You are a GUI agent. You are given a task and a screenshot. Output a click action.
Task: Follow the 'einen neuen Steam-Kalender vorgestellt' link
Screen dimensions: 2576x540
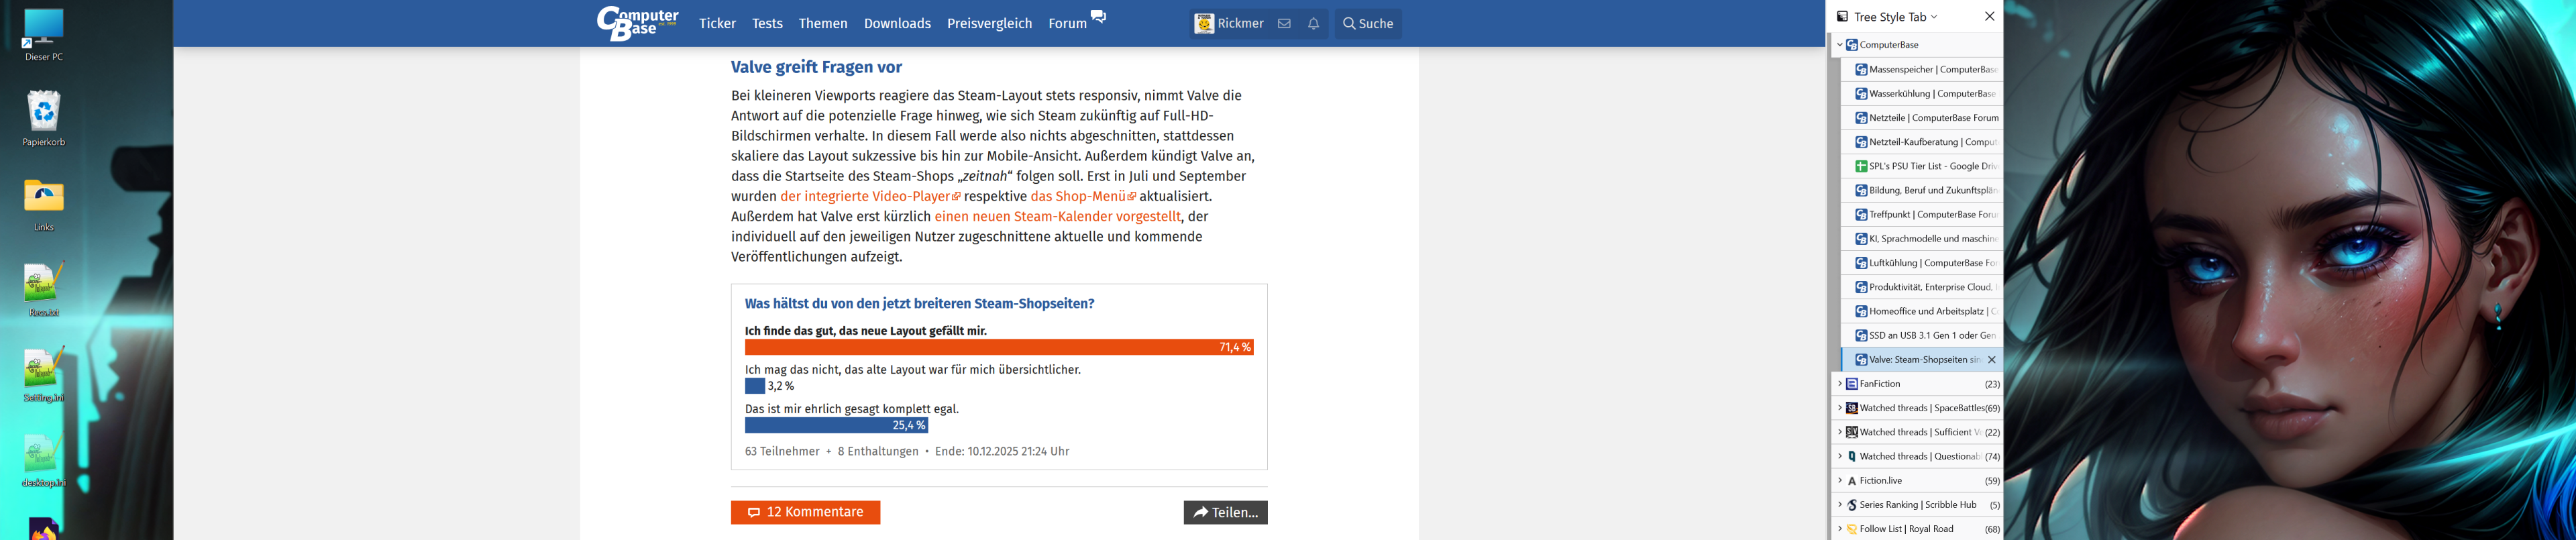(1057, 217)
